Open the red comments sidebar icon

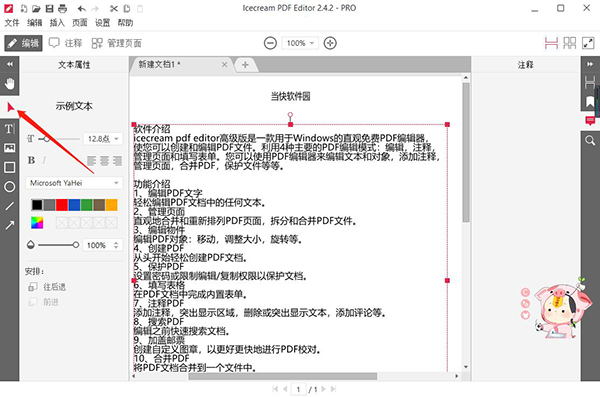[x=590, y=121]
